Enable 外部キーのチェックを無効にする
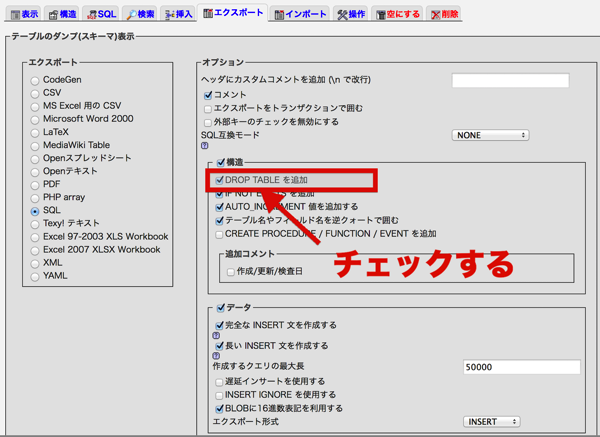Viewport: 600px width, 437px height. tap(208, 122)
